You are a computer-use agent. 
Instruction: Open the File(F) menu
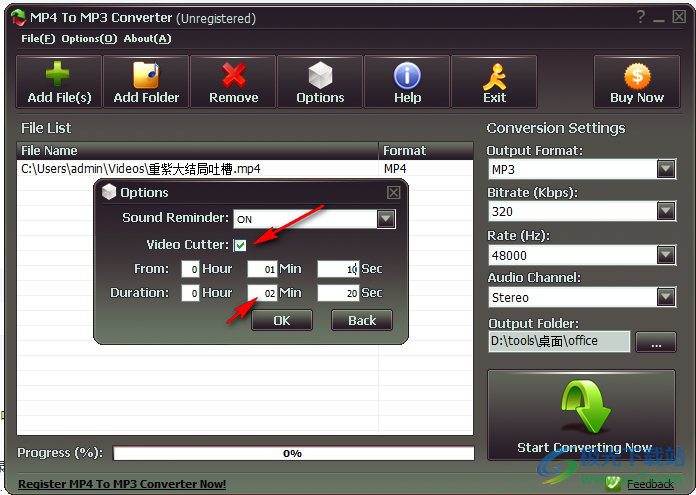pyautogui.click(x=38, y=39)
